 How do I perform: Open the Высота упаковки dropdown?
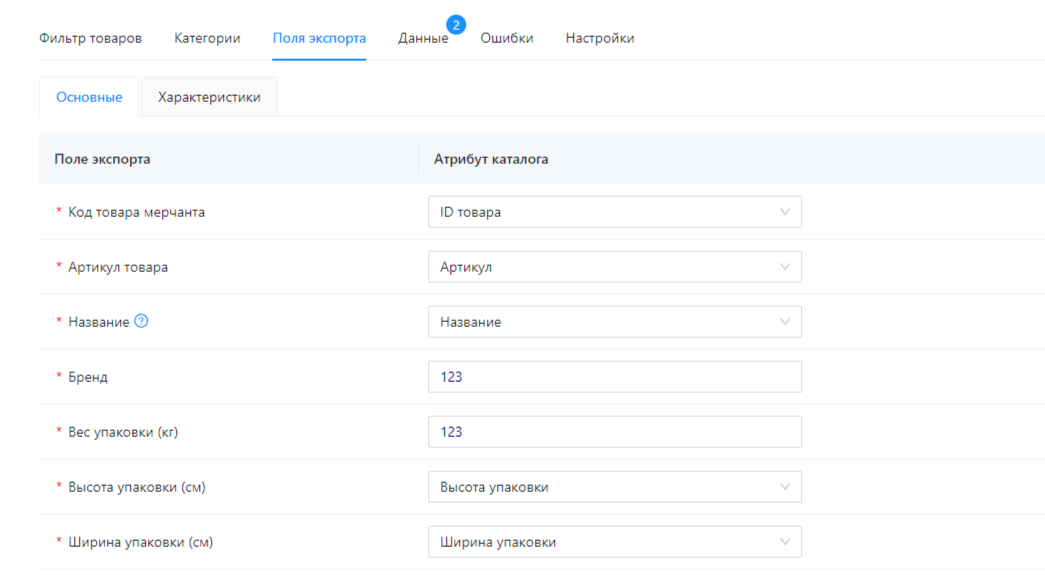[x=614, y=487]
